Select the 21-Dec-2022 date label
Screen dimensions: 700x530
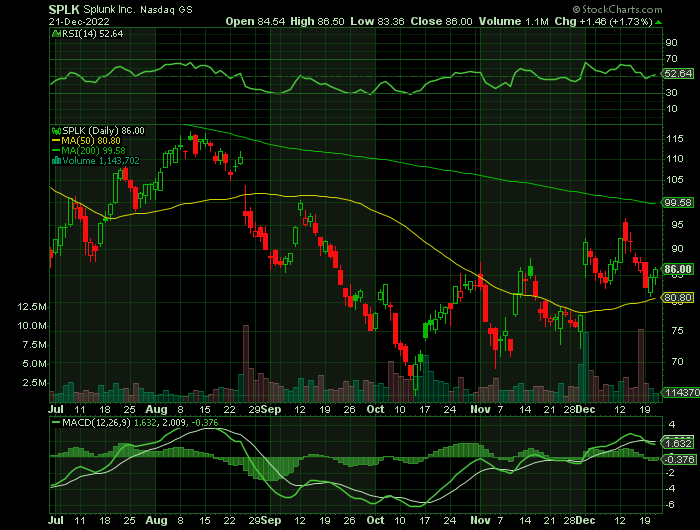pos(79,21)
